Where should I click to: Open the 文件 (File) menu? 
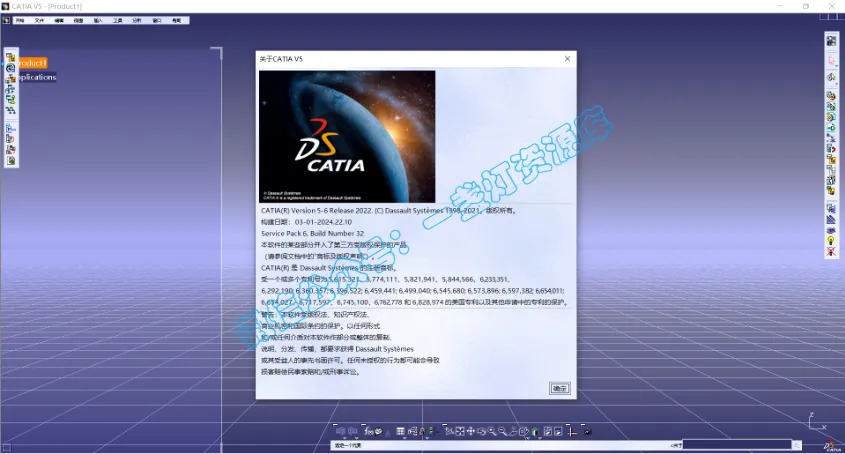[x=39, y=20]
